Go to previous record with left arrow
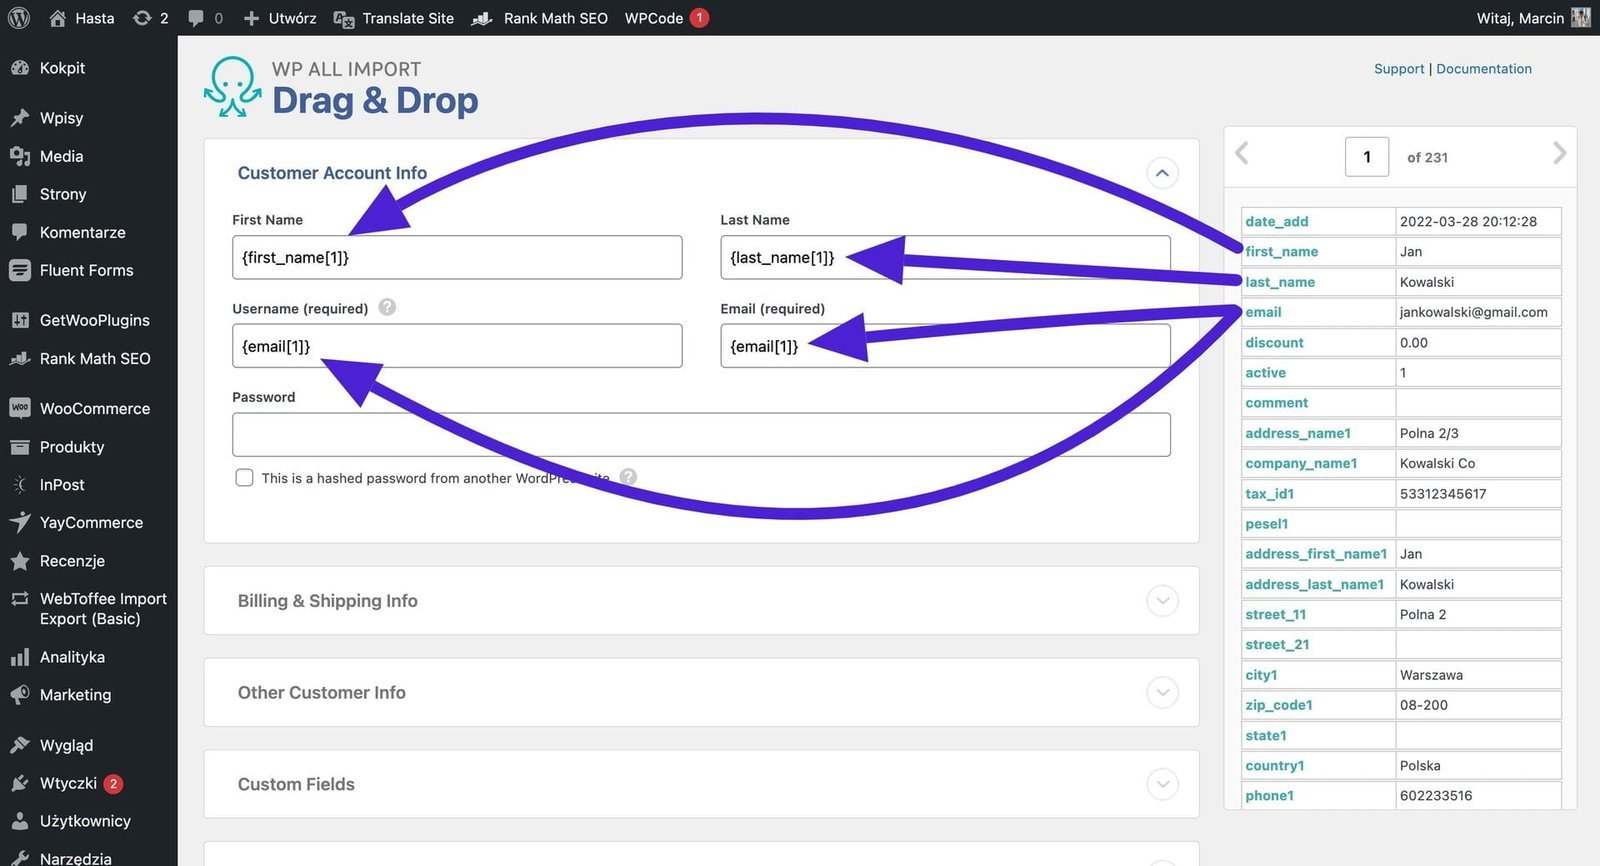The height and width of the screenshot is (866, 1600). click(1242, 153)
